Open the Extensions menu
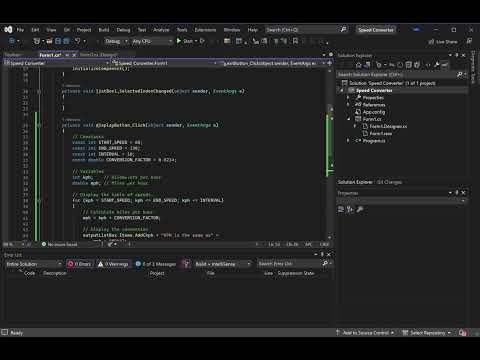The height and width of the screenshot is (360, 480). (x=205, y=30)
